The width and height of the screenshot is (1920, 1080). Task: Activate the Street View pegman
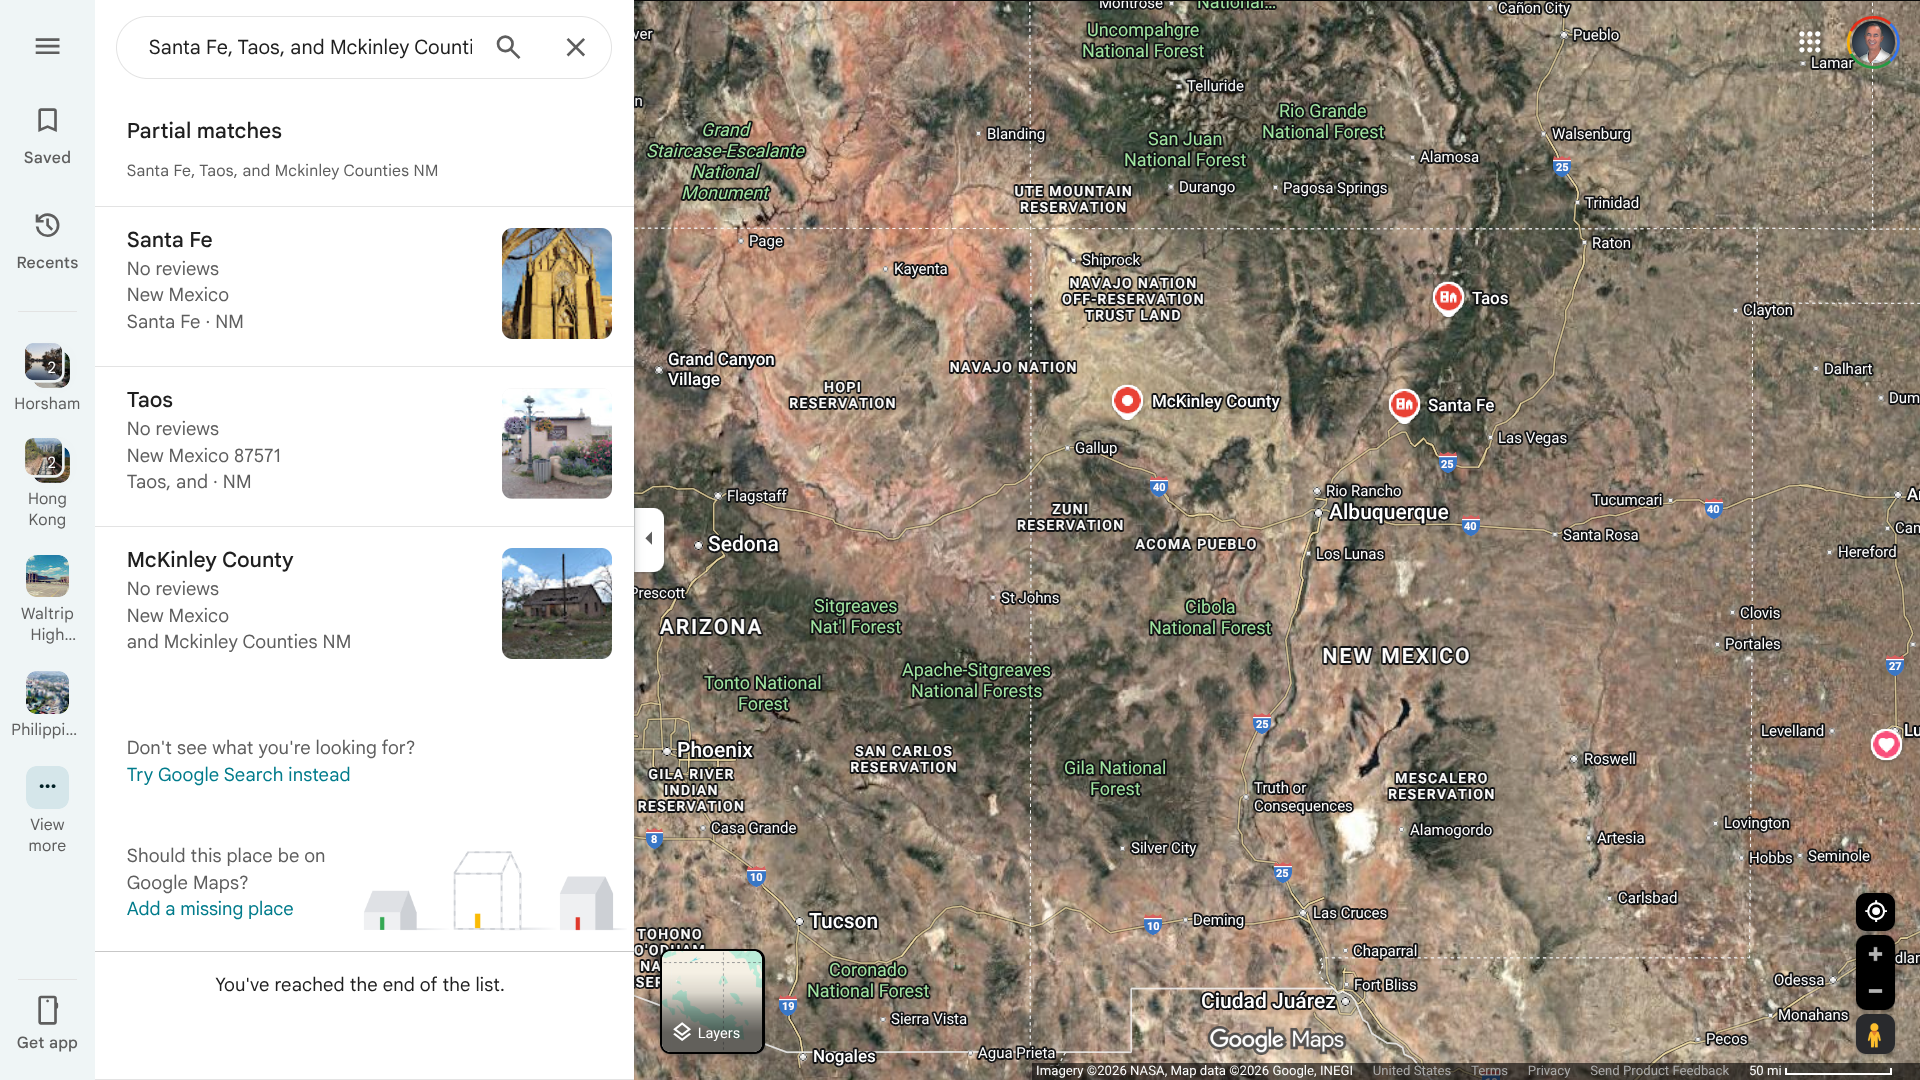pyautogui.click(x=1875, y=1034)
